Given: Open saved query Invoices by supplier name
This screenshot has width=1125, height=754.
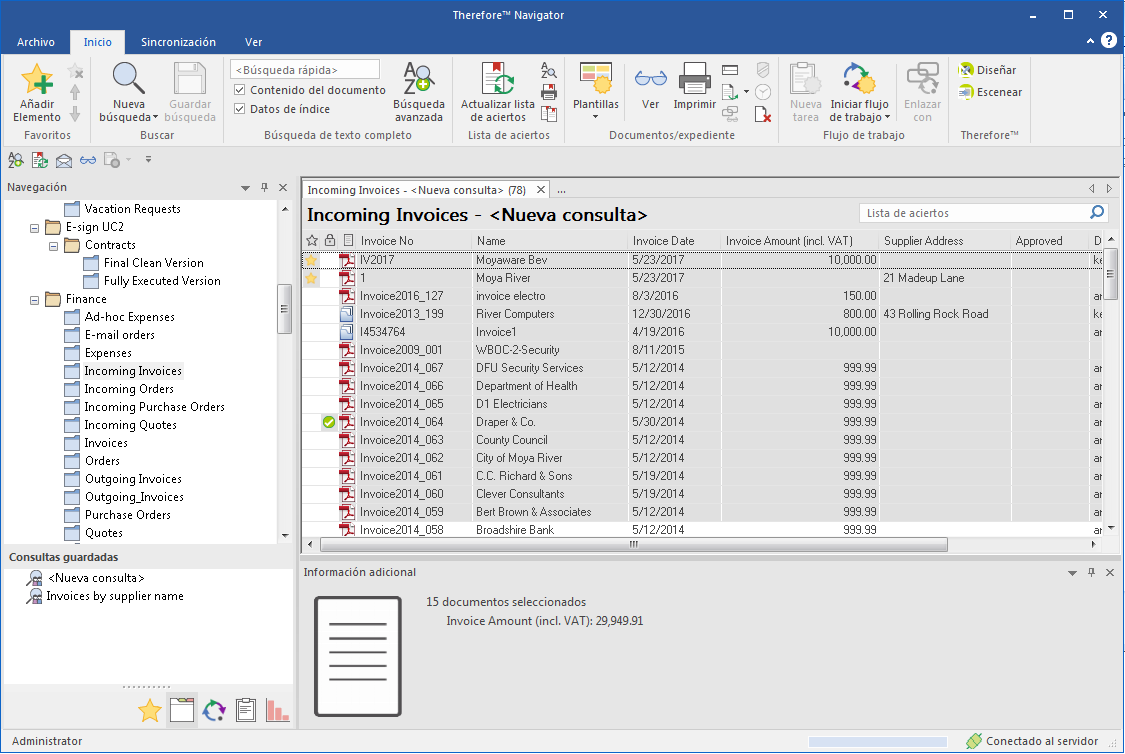Looking at the screenshot, I should 115,596.
